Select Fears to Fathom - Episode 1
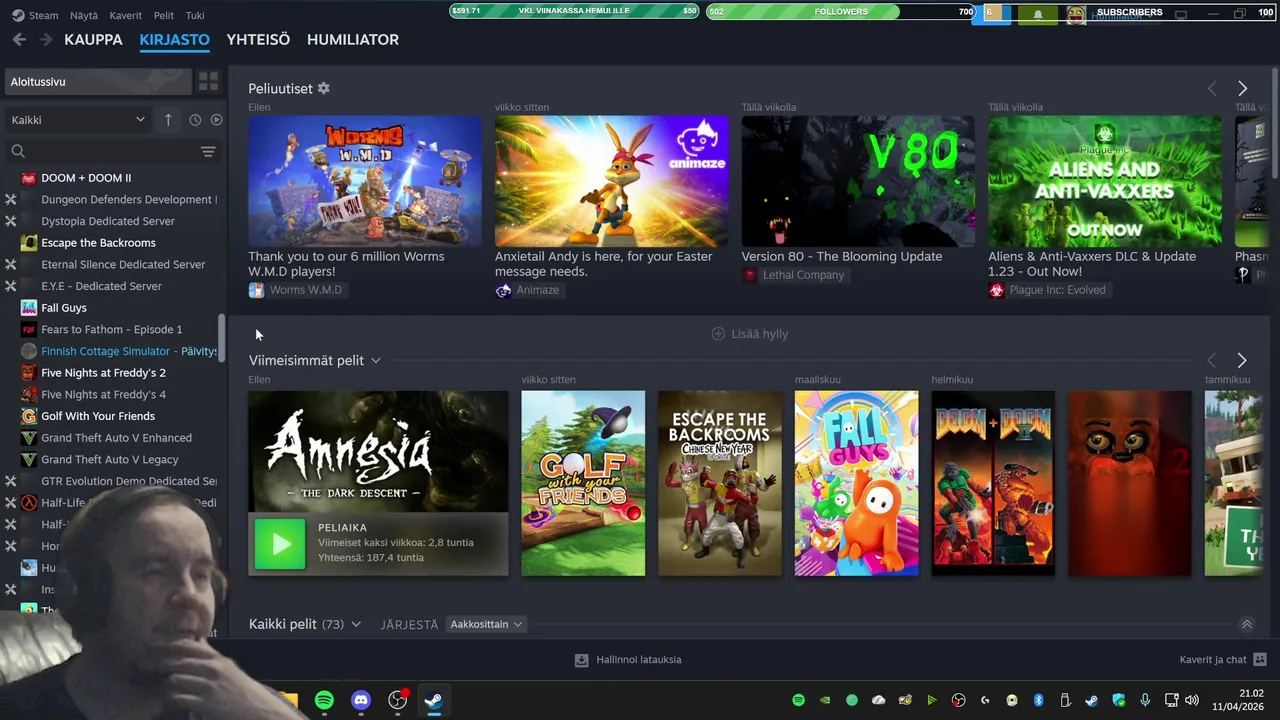Viewport: 1280px width, 720px height. point(110,329)
